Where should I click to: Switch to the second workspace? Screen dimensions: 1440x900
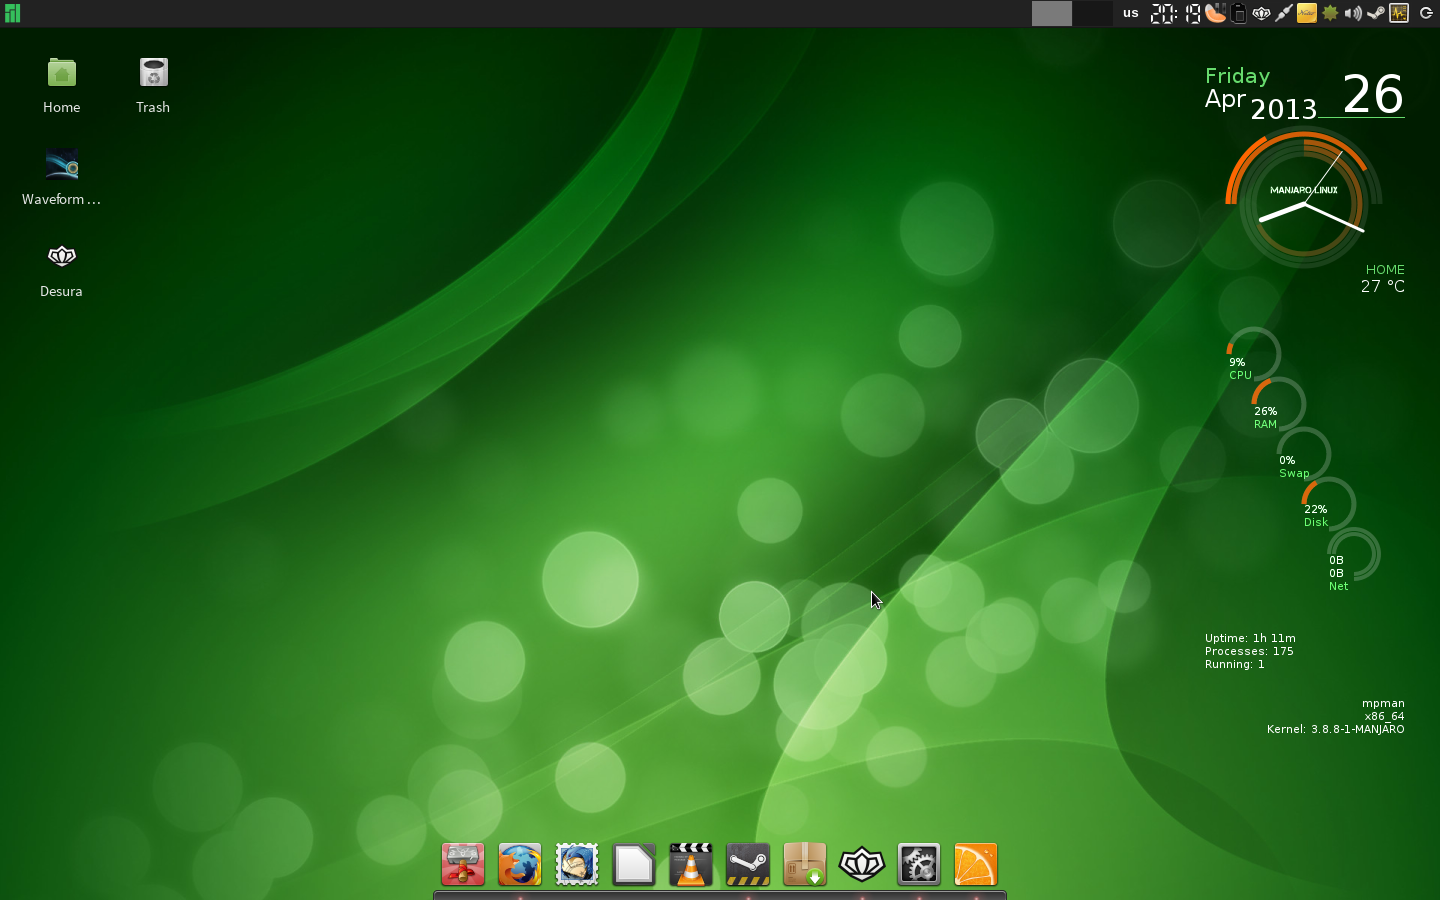1093,13
